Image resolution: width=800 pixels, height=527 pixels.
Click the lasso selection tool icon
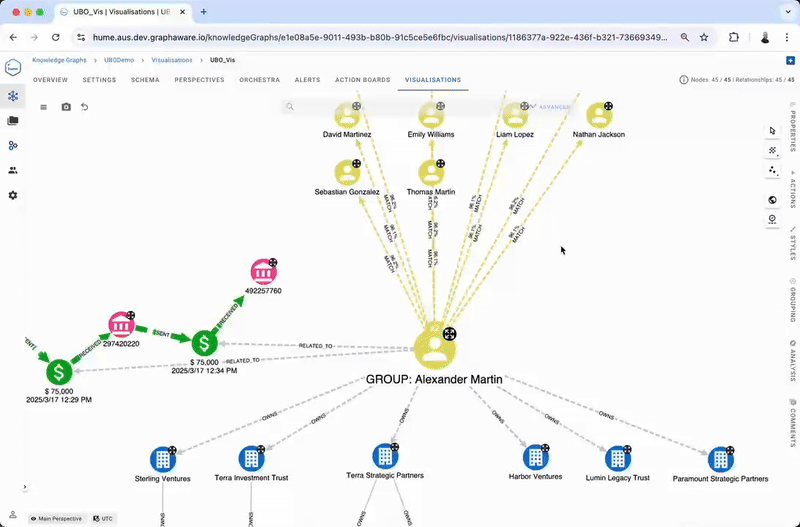(772, 150)
